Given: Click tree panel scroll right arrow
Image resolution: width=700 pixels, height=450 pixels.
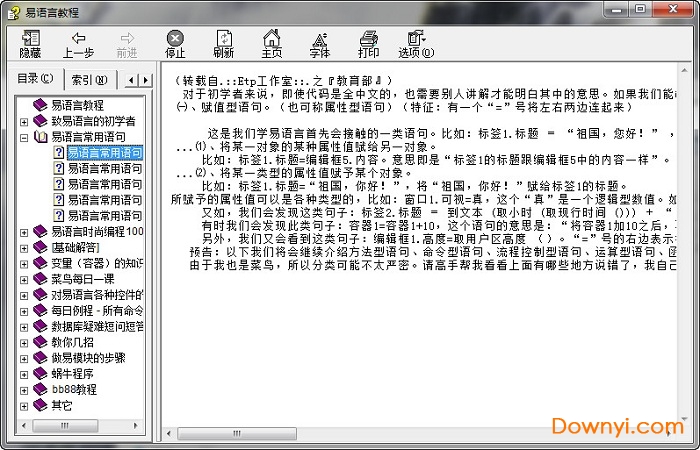Looking at the screenshot, I should coord(136,425).
